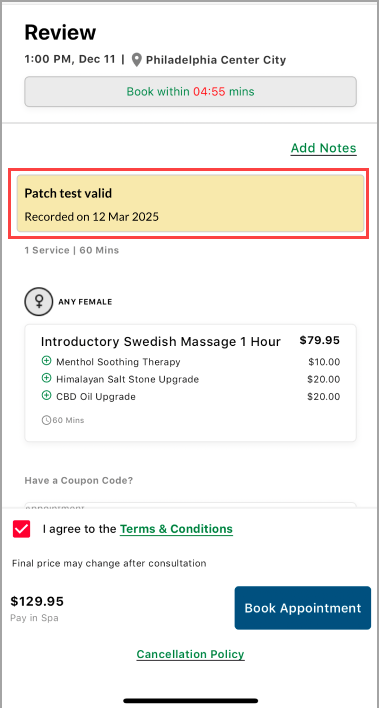The width and height of the screenshot is (379, 708).
Task: Open the Add Notes link
Action: pyautogui.click(x=323, y=148)
